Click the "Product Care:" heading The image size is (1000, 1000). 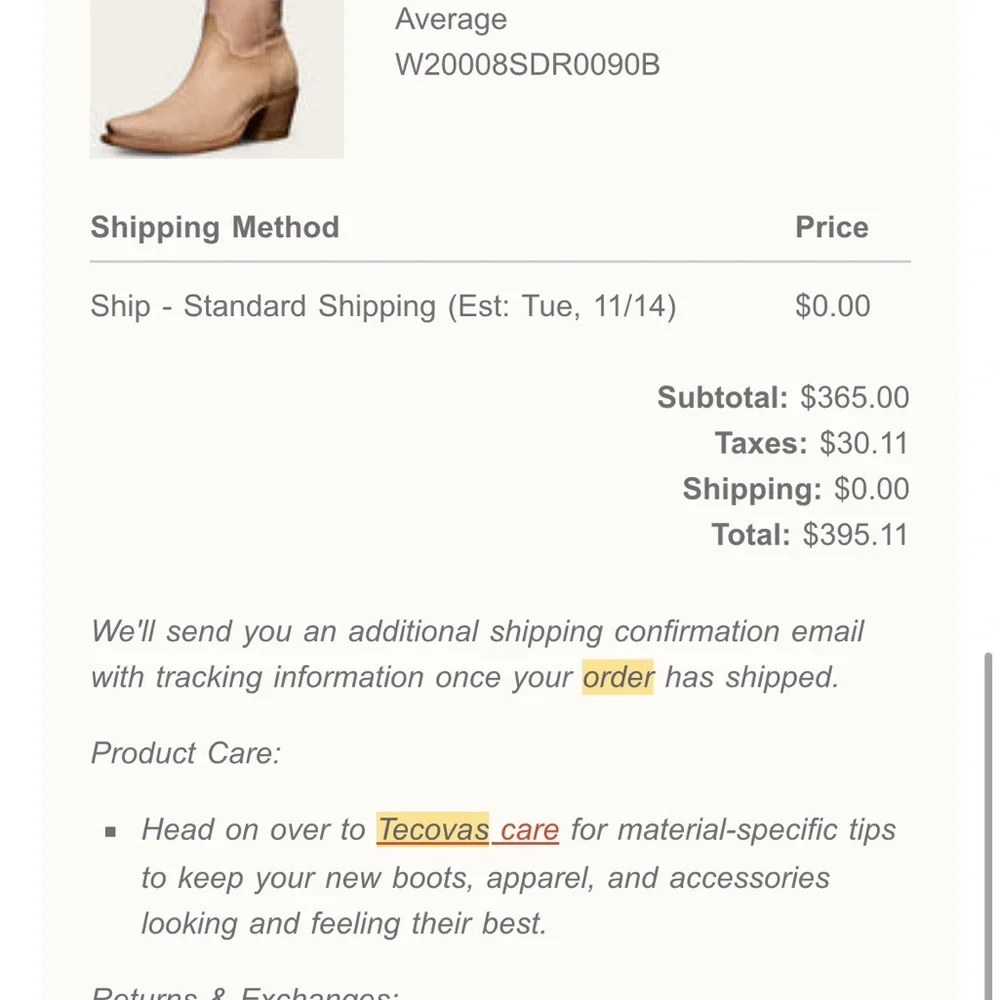click(186, 753)
